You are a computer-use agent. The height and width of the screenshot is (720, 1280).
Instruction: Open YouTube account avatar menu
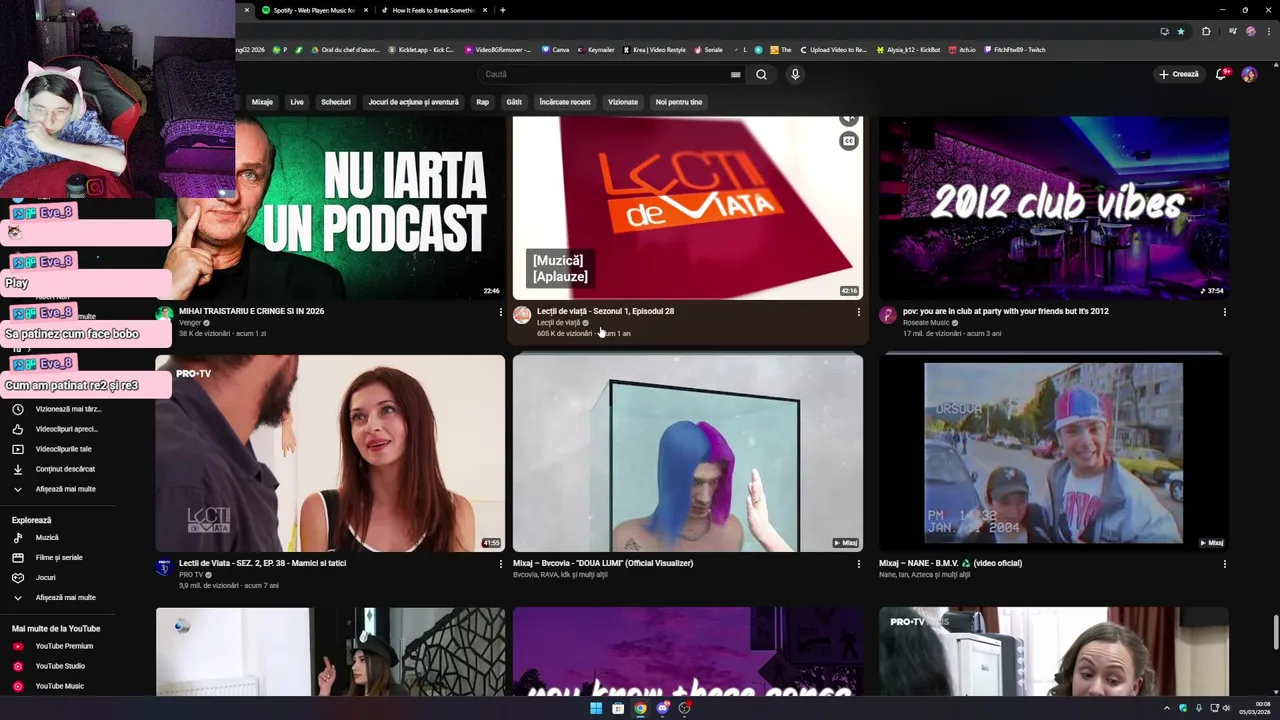1249,74
